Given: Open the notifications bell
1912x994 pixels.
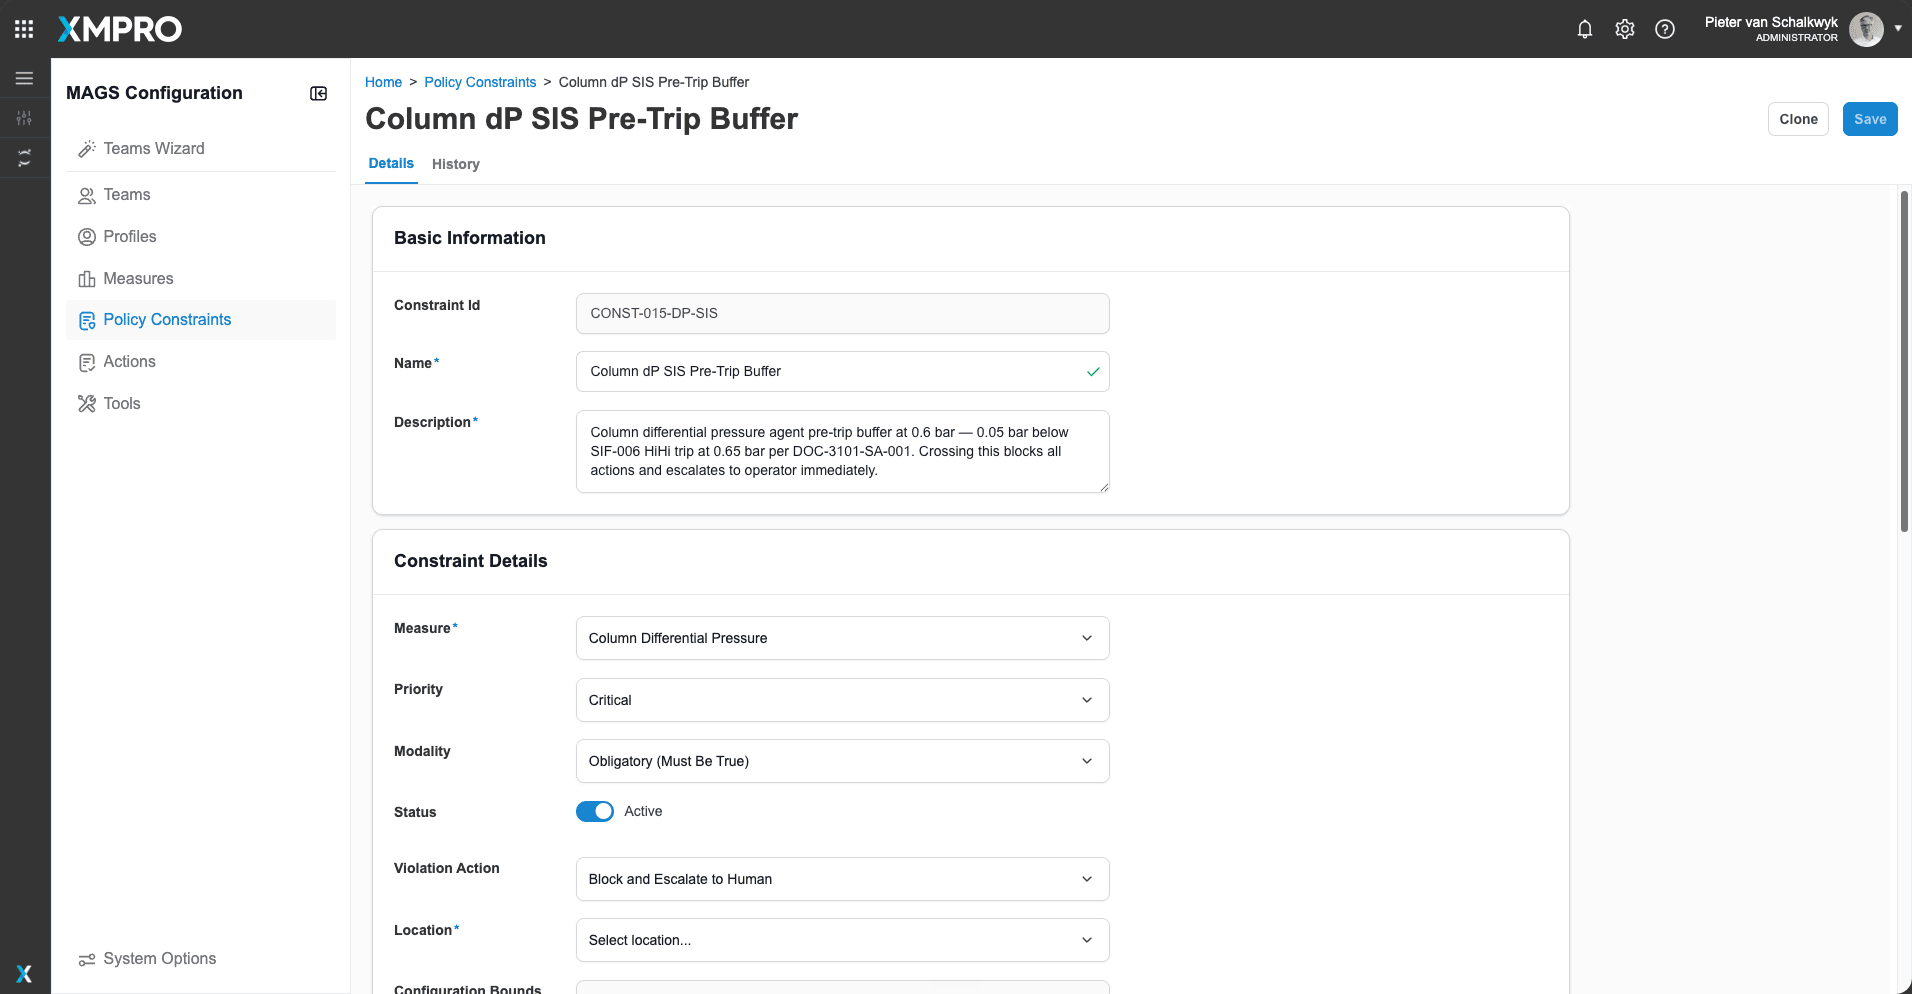Looking at the screenshot, I should [1585, 29].
